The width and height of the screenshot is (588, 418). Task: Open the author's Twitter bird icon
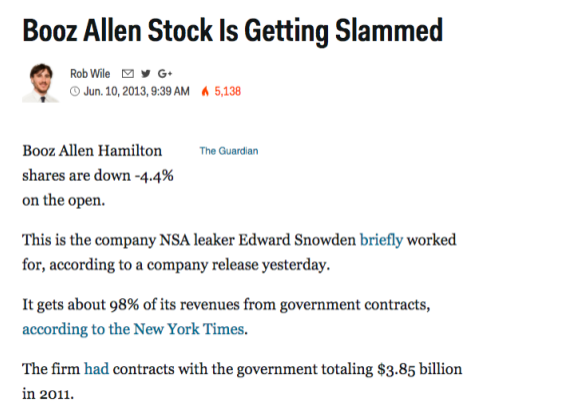(x=146, y=73)
